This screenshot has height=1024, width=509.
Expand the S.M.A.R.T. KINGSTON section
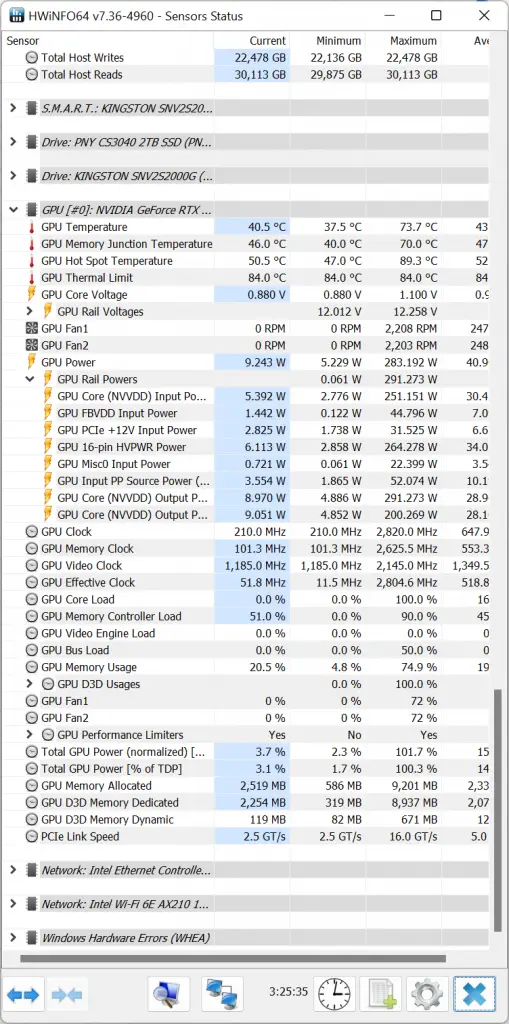[x=13, y=108]
